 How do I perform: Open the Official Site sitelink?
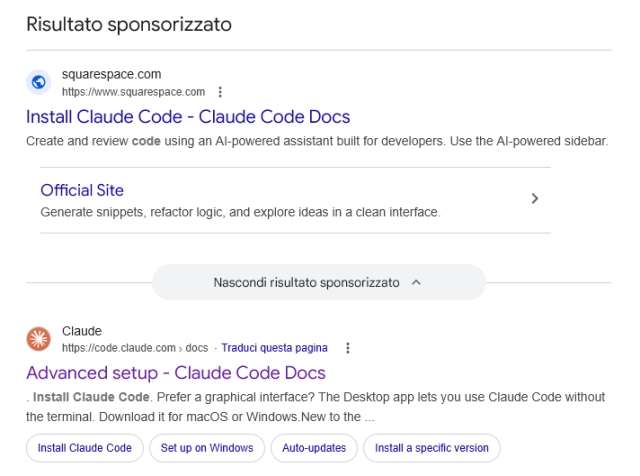coord(82,190)
